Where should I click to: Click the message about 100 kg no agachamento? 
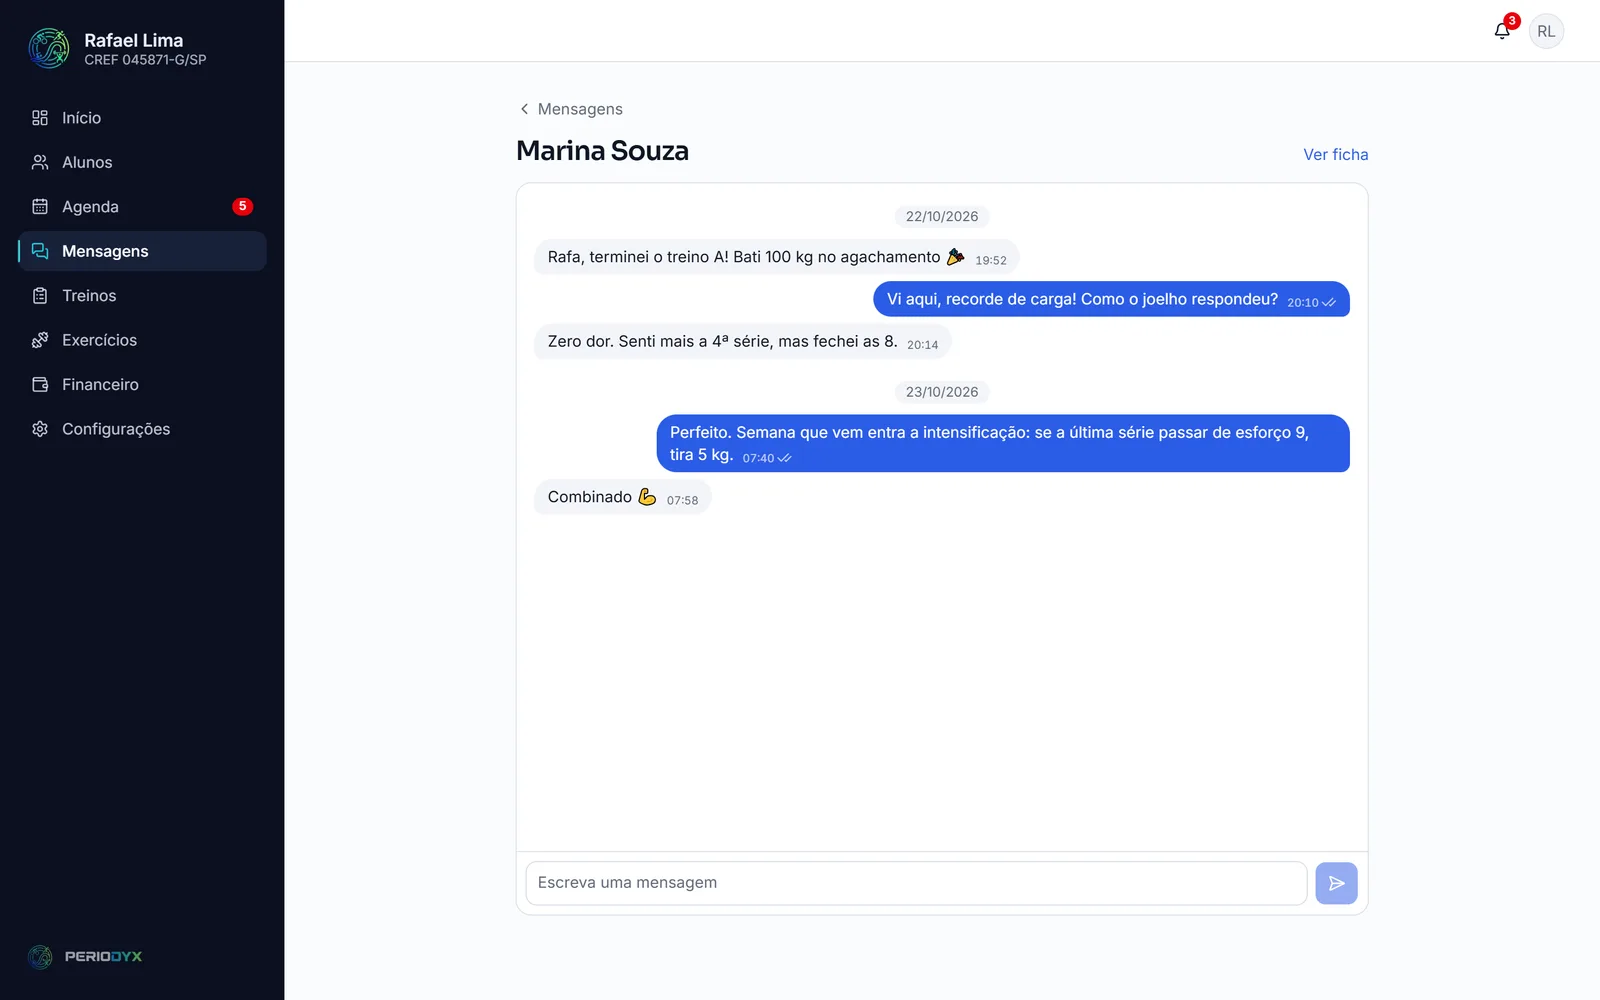click(x=776, y=257)
